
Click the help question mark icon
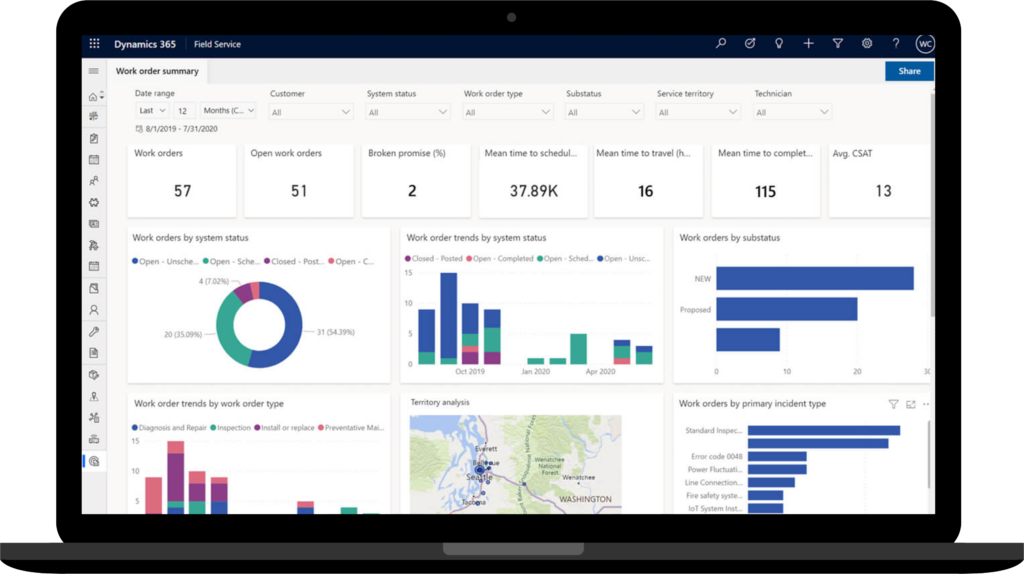pyautogui.click(x=896, y=44)
